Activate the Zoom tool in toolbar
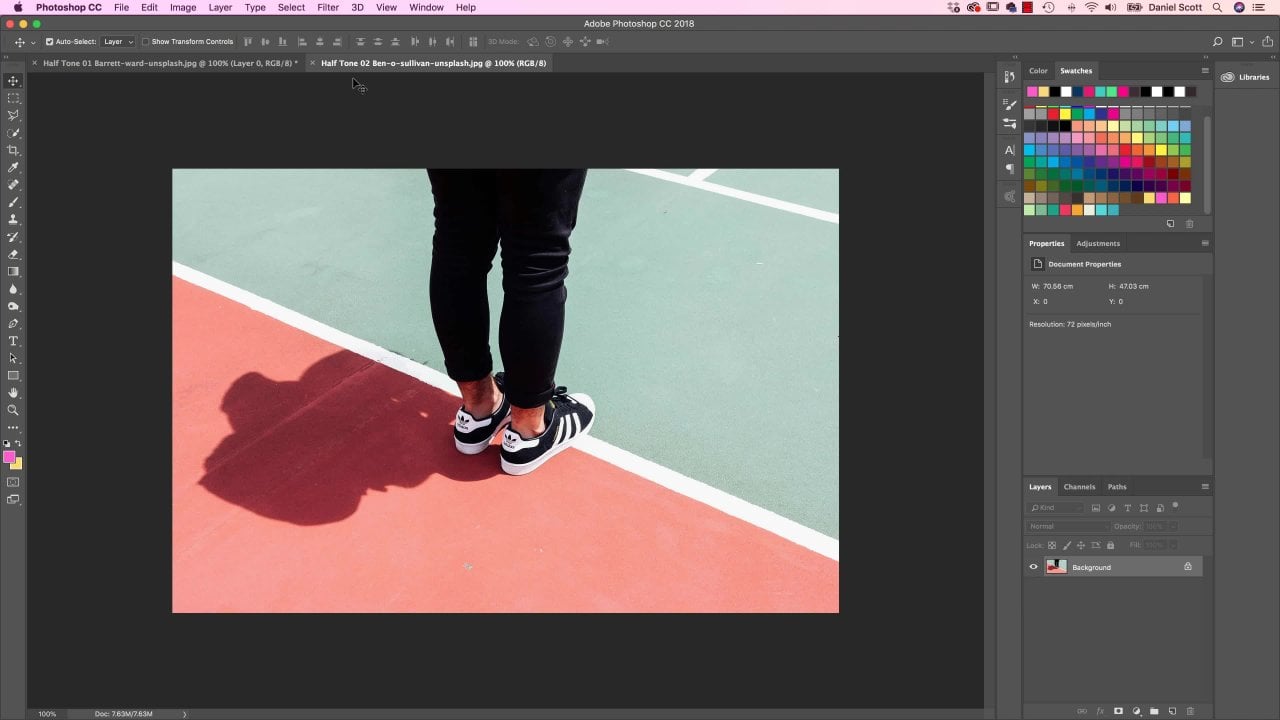 pyautogui.click(x=13, y=410)
